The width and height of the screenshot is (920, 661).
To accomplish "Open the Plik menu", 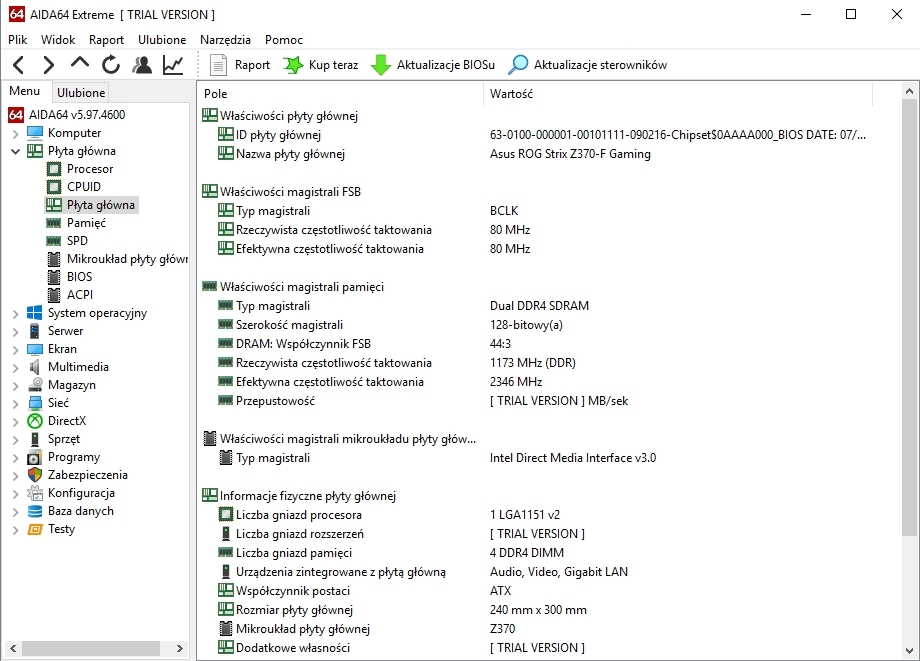I will coord(18,40).
